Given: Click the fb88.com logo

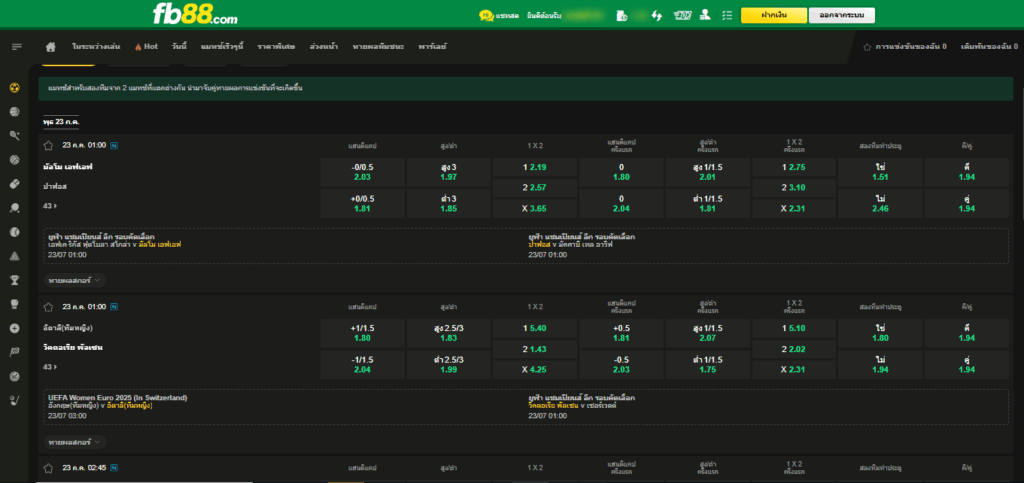Looking at the screenshot, I should (195, 14).
